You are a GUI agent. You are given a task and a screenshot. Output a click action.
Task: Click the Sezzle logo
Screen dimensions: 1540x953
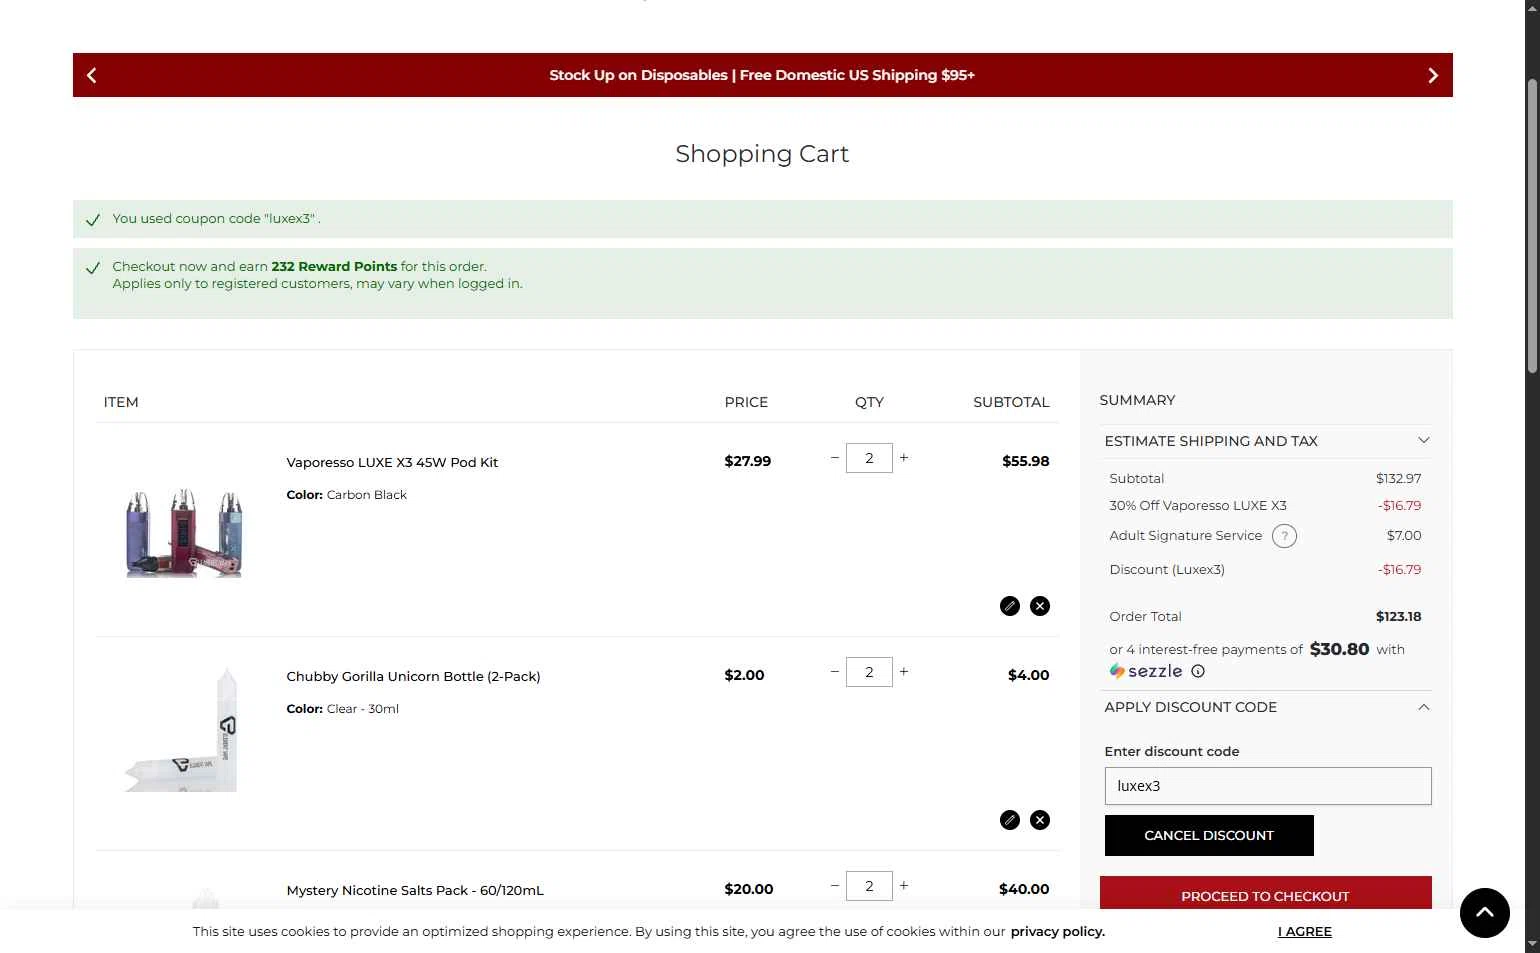pos(1146,671)
